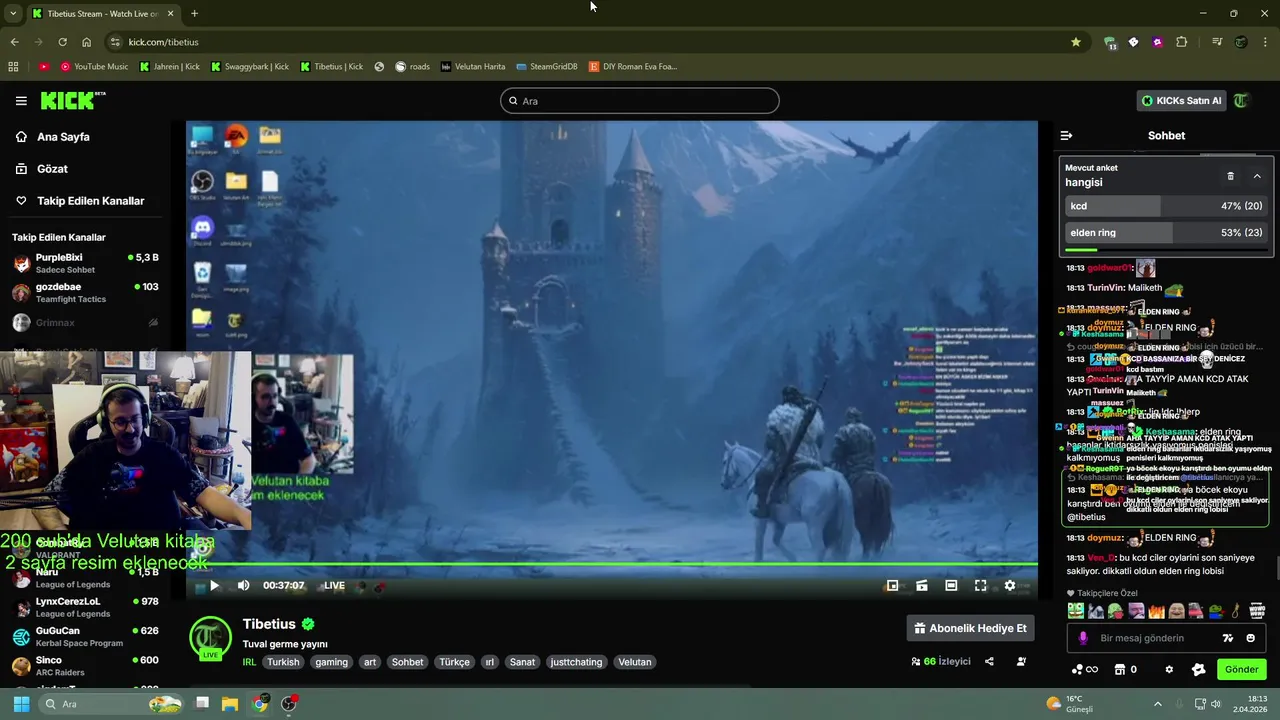Vote for kcd in the poll
1280x720 pixels.
[1166, 206]
